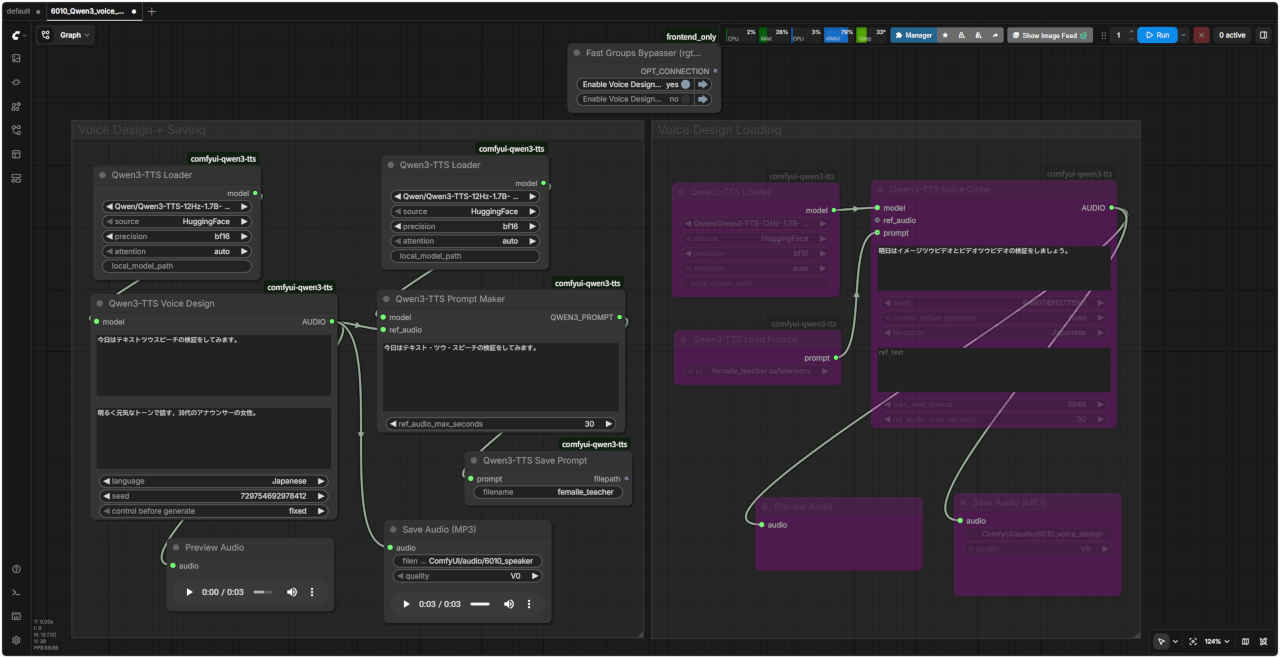Toggle the right side panel icon
This screenshot has height=658, width=1280.
pyautogui.click(x=1263, y=35)
